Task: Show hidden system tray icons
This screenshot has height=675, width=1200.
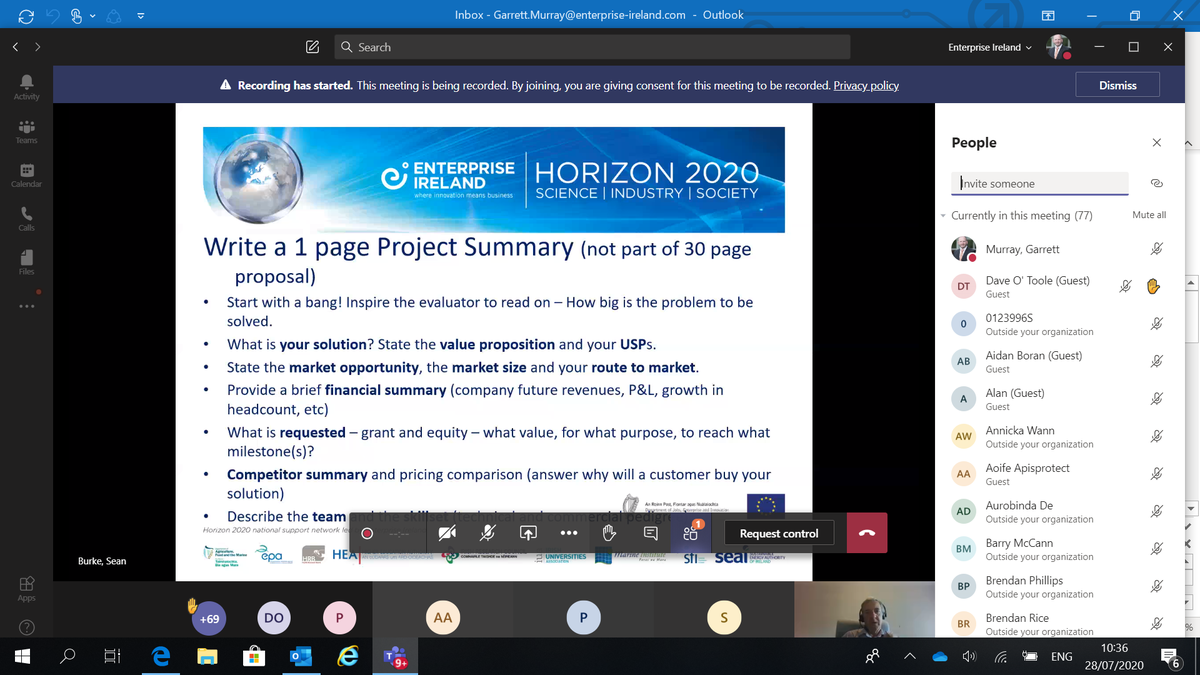Action: coord(910,657)
